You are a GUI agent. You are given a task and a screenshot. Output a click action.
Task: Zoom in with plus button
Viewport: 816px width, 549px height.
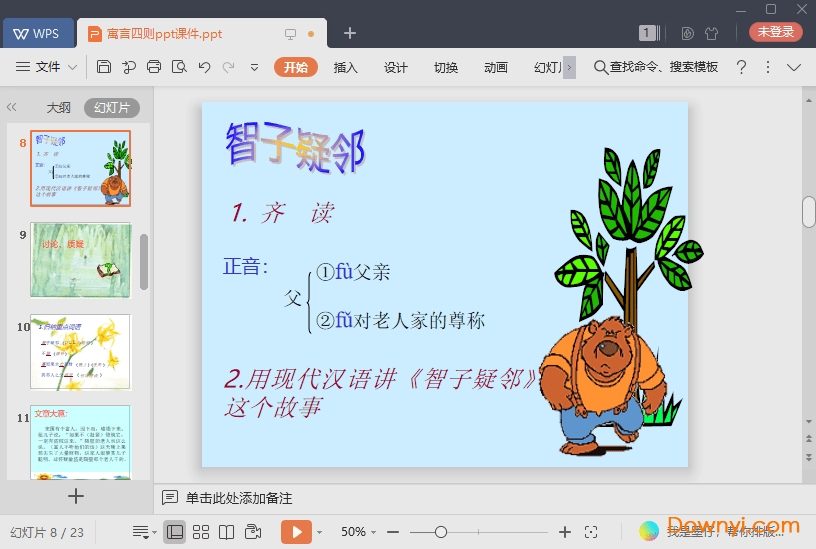click(565, 532)
